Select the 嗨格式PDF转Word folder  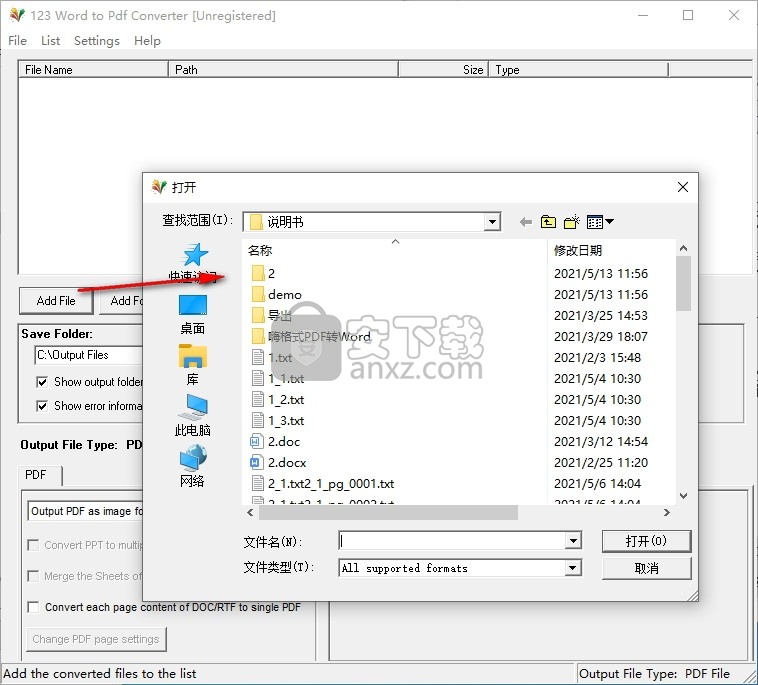tap(311, 336)
